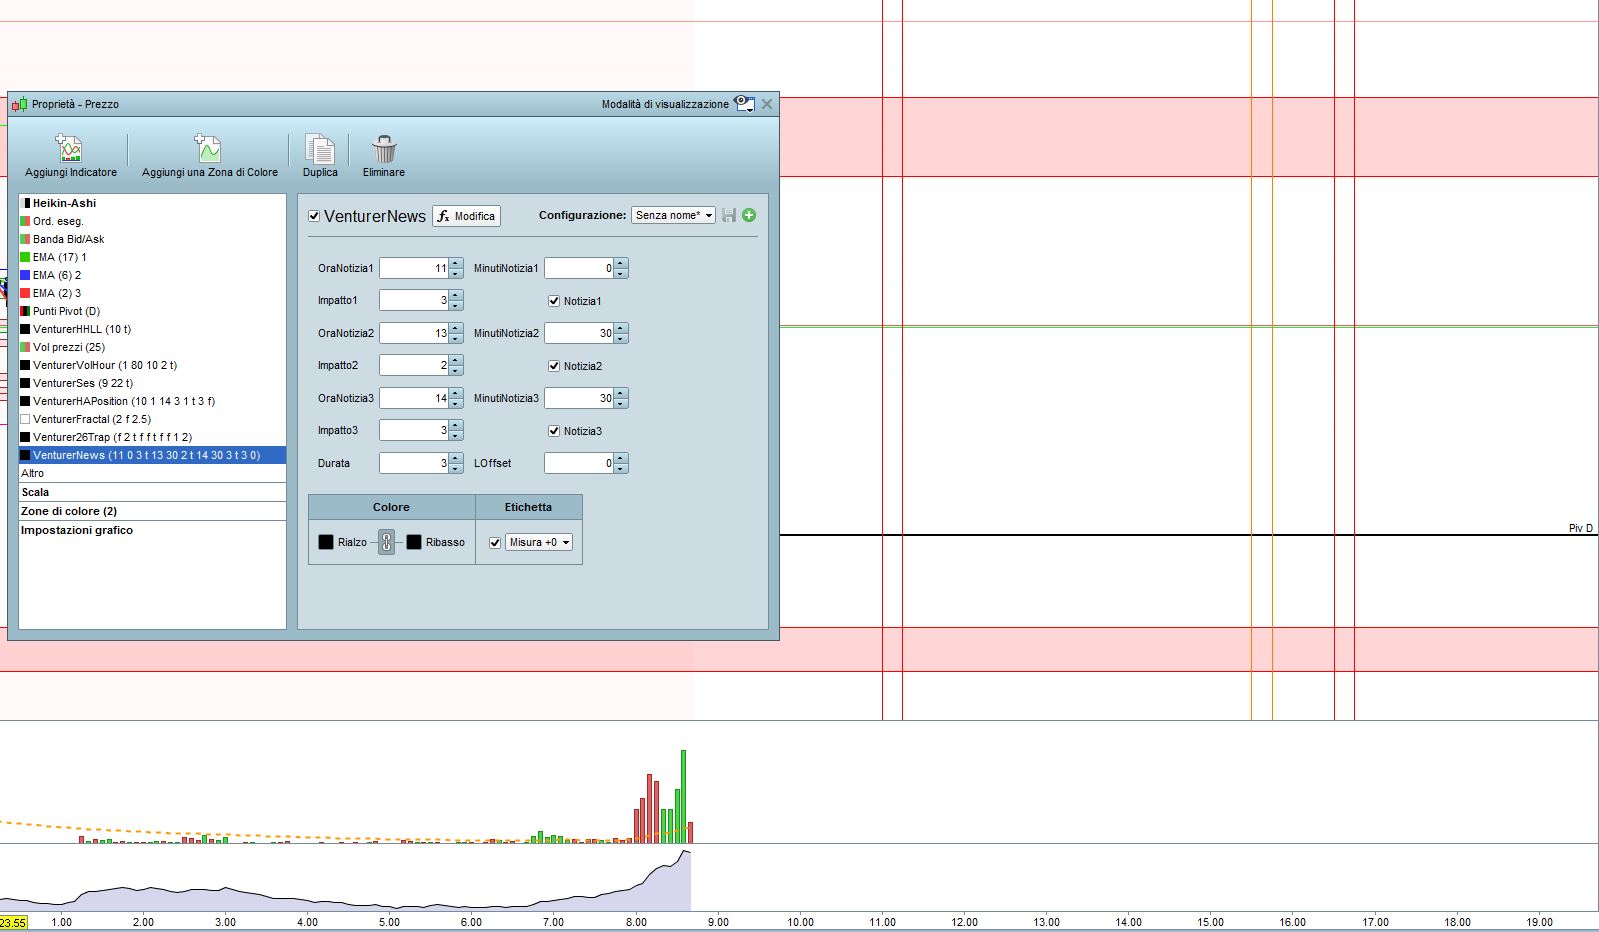Uncheck the Etichetta label checkbox
1599x932 pixels.
495,543
